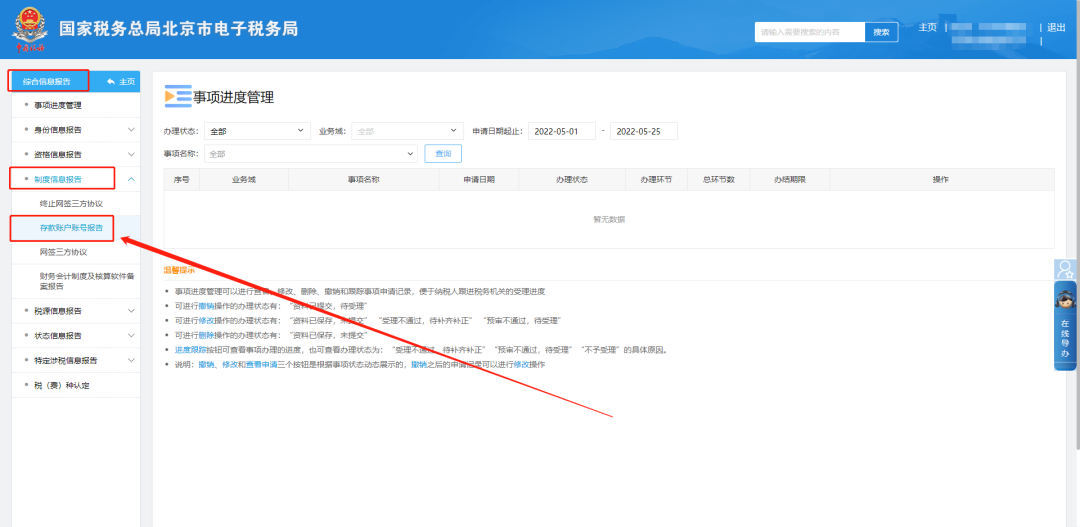
Task: Click 温馨提示 heading text
Action: (x=179, y=269)
